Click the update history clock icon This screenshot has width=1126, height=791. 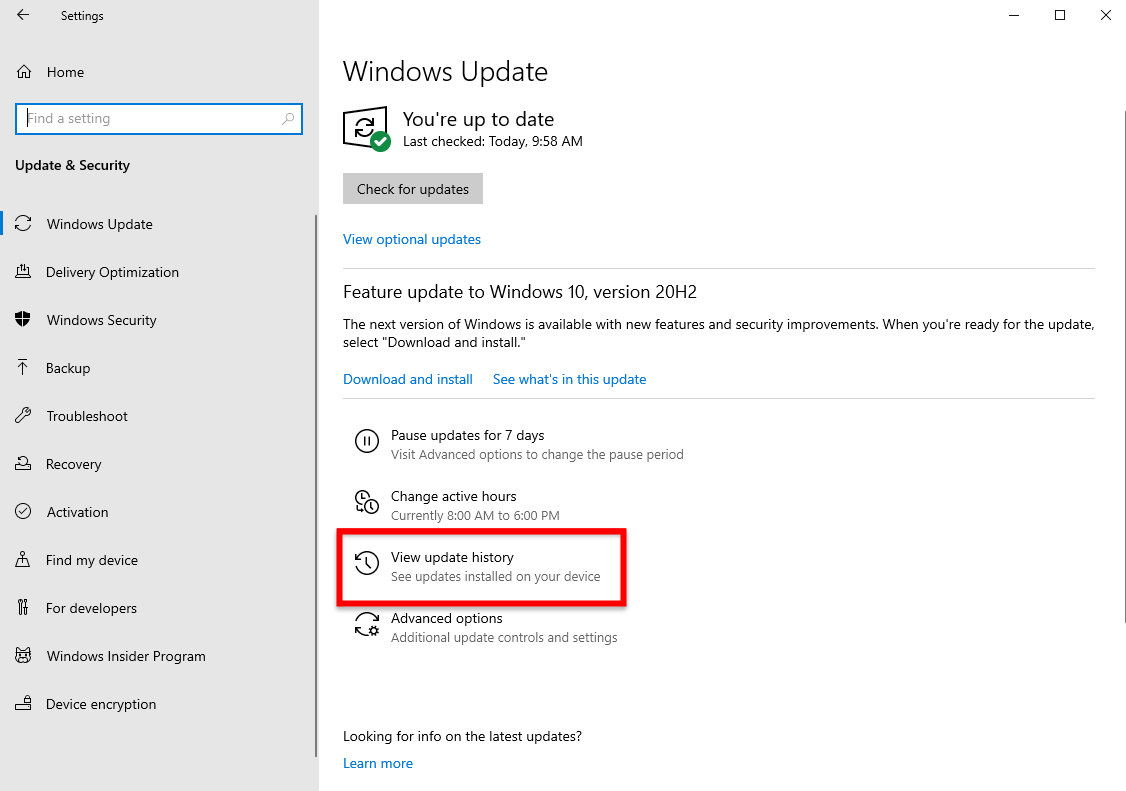367,563
